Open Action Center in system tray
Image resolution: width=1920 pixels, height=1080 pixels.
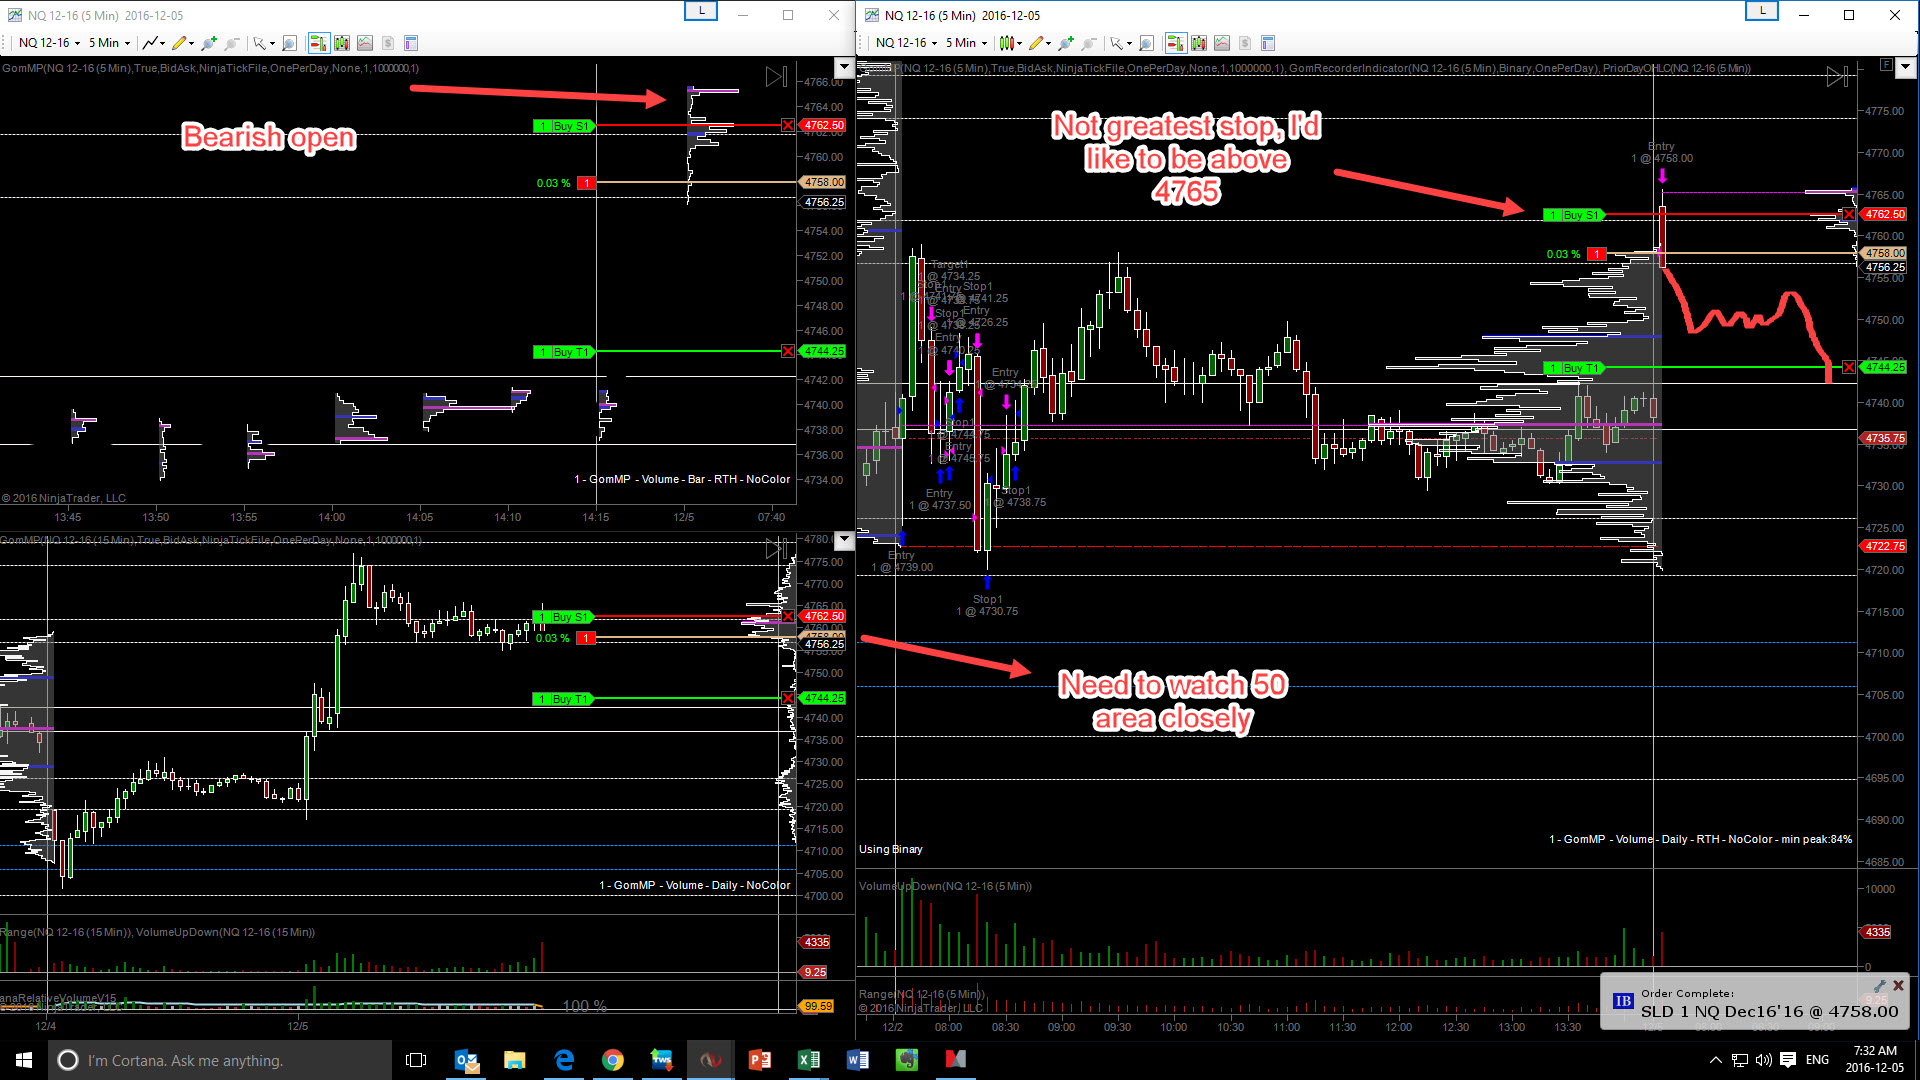(x=1788, y=1060)
